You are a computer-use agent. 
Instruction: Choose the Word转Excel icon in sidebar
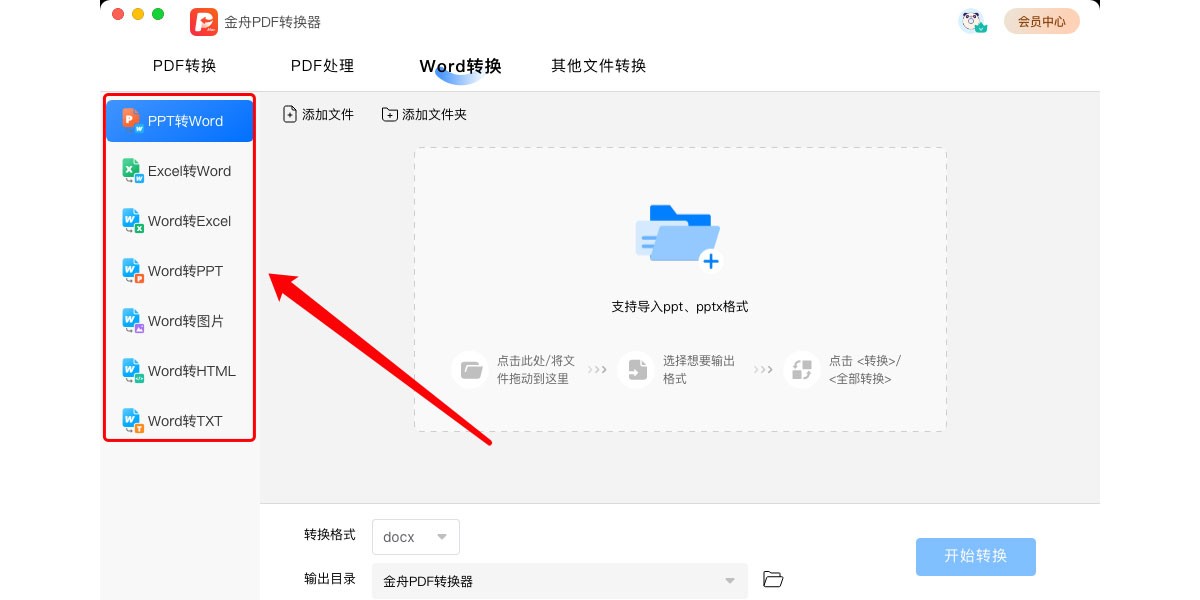pyautogui.click(x=133, y=221)
